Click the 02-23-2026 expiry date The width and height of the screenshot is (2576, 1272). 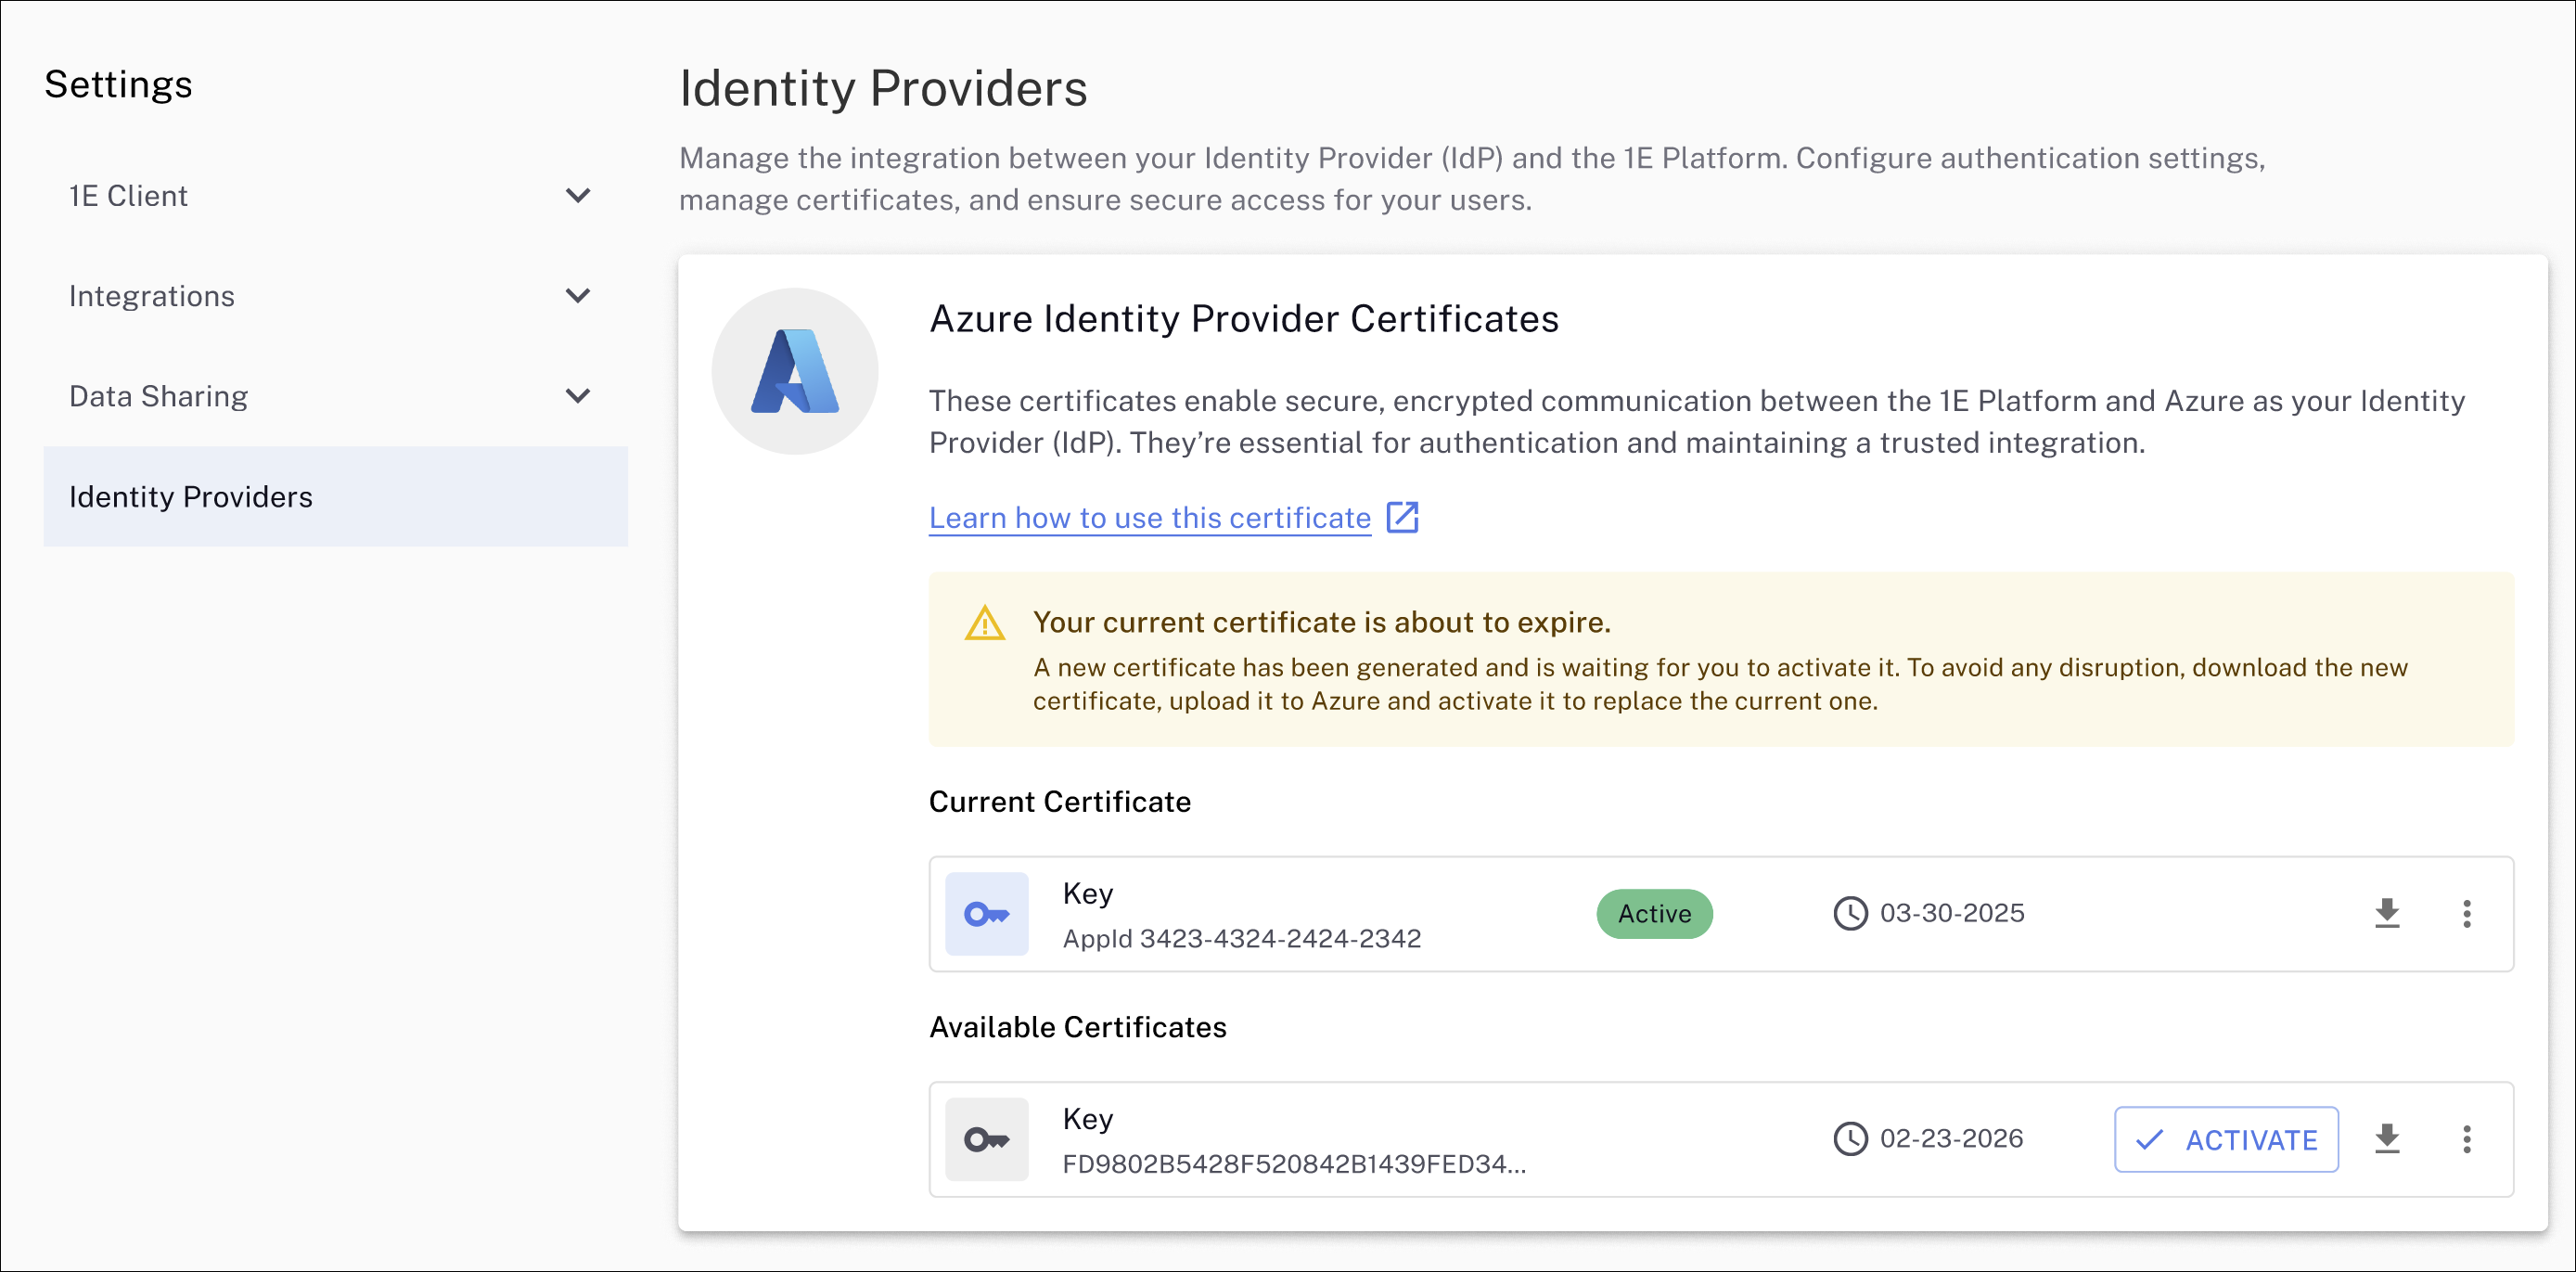point(1951,1139)
